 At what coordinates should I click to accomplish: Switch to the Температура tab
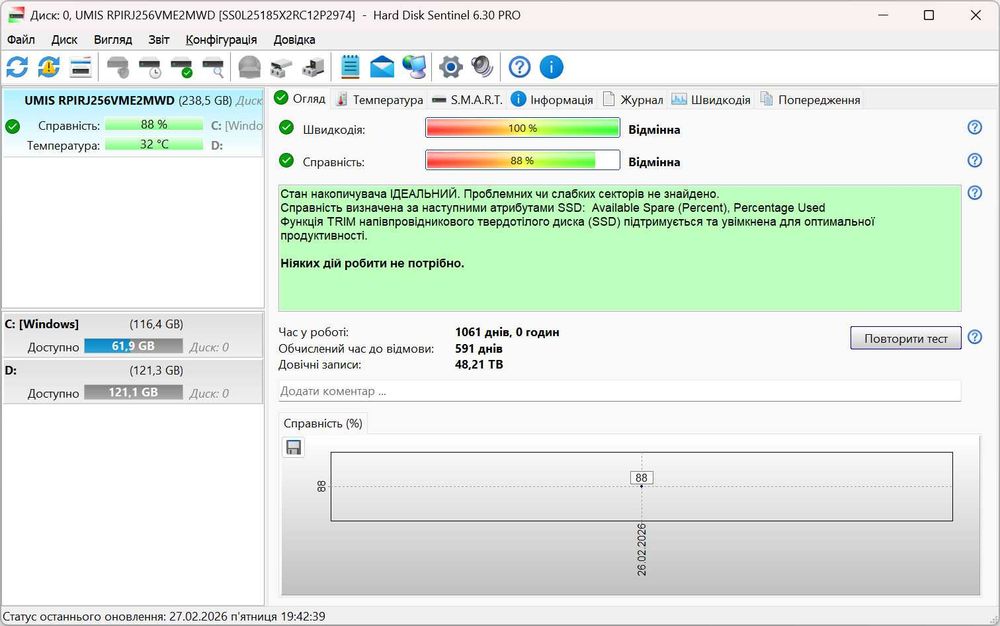379,100
